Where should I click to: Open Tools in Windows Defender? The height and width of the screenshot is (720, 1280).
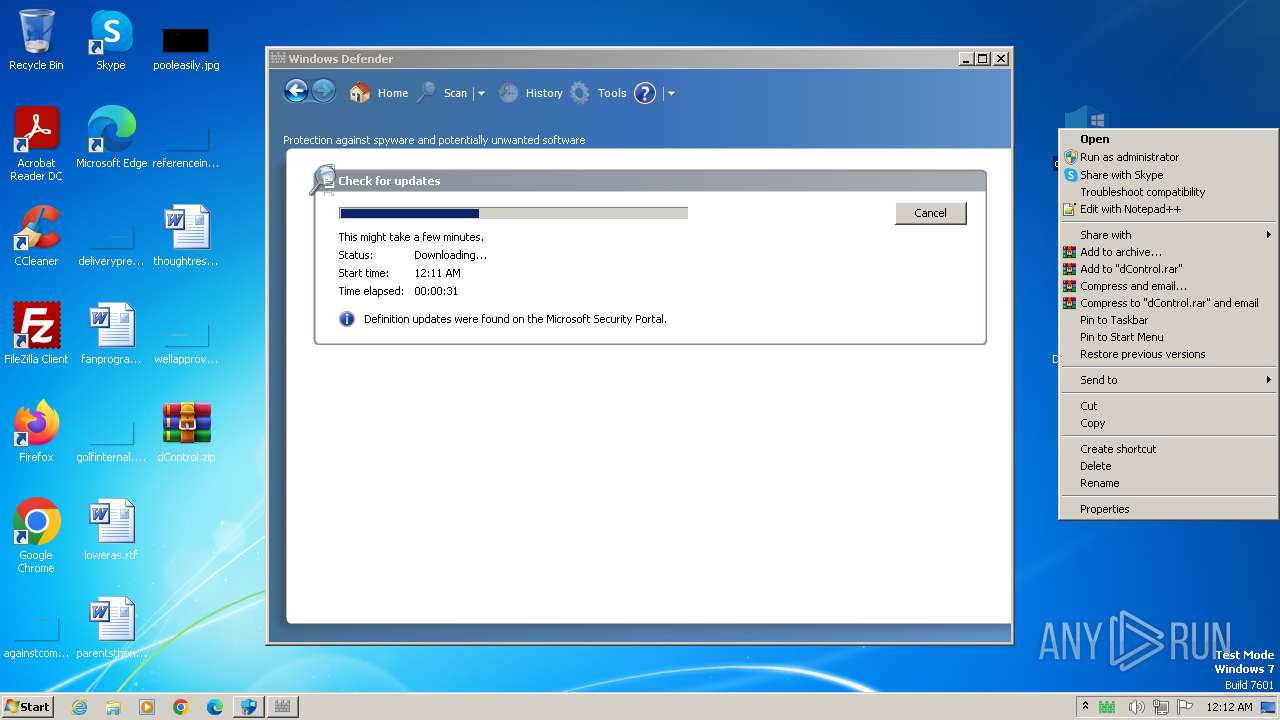(x=598, y=93)
